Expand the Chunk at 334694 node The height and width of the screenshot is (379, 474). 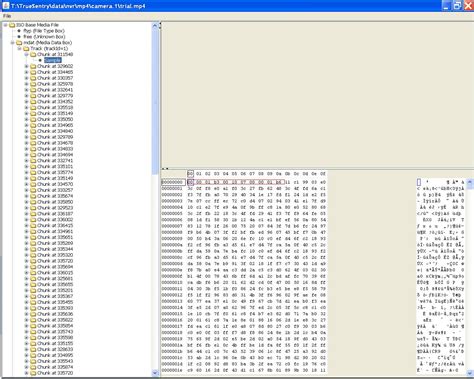[x=26, y=155]
